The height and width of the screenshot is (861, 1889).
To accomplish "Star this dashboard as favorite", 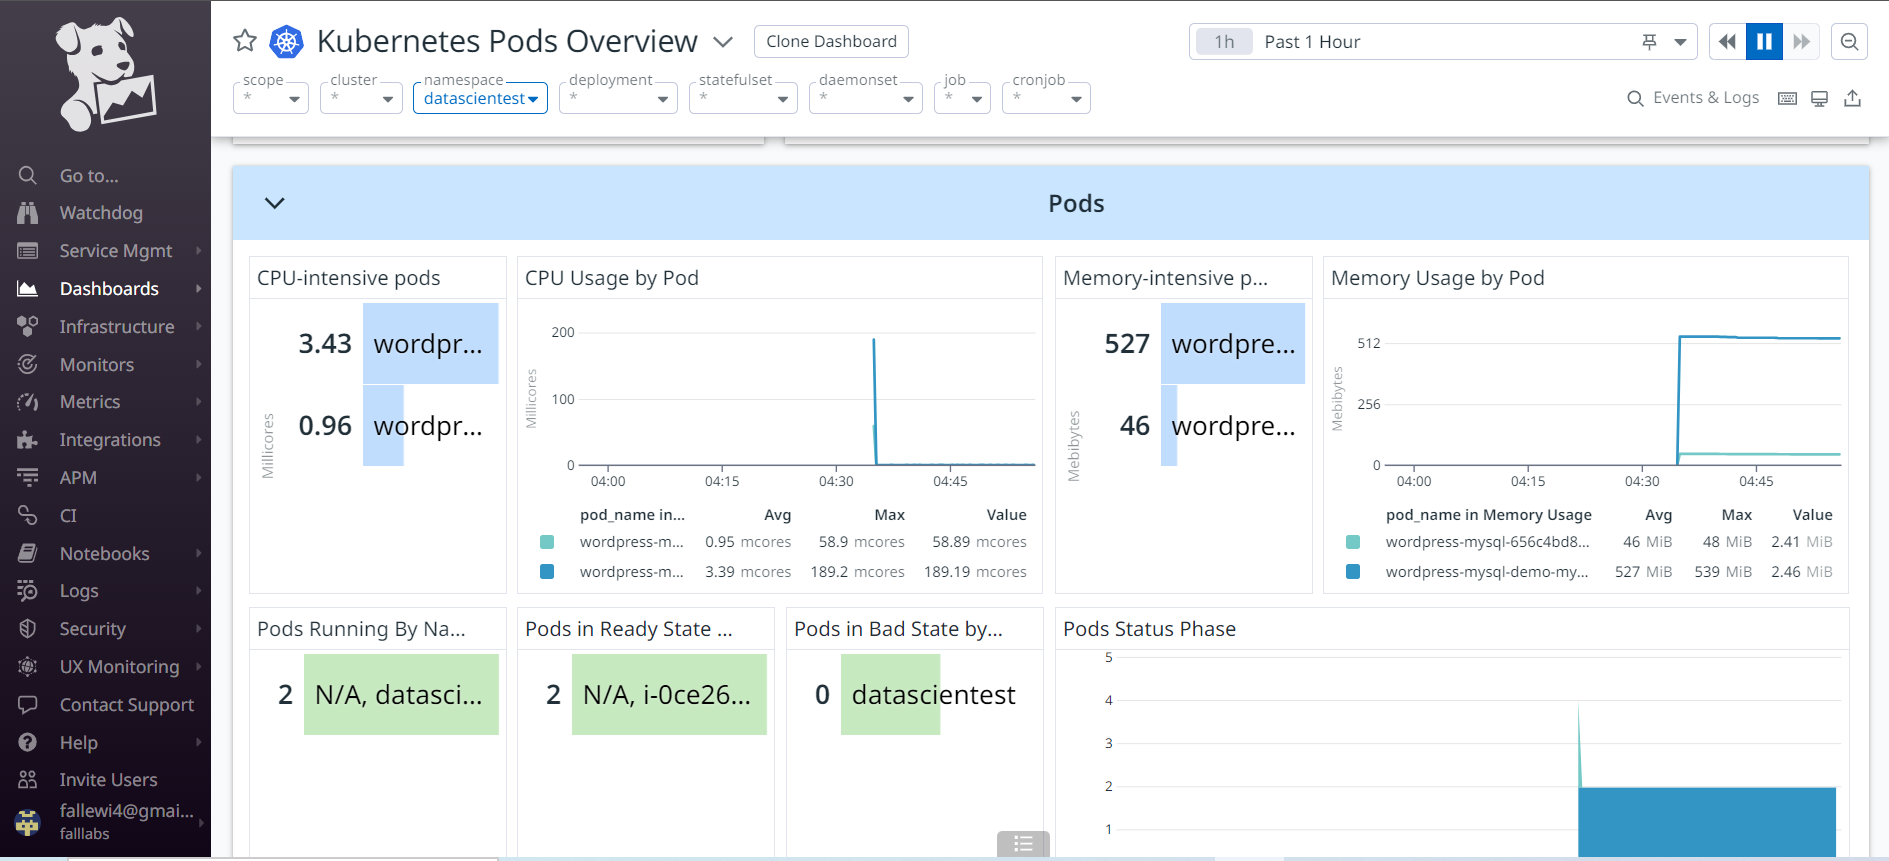I will (245, 41).
